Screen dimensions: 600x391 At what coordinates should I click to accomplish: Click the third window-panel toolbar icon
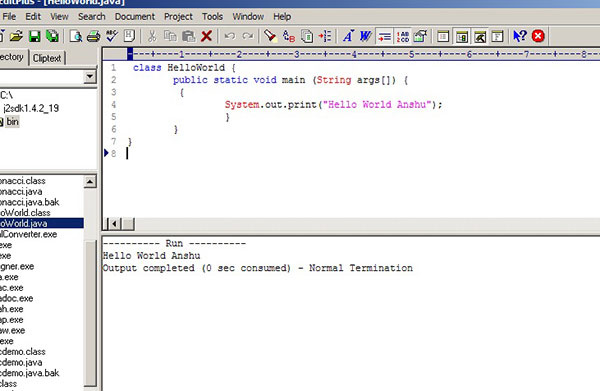480,36
